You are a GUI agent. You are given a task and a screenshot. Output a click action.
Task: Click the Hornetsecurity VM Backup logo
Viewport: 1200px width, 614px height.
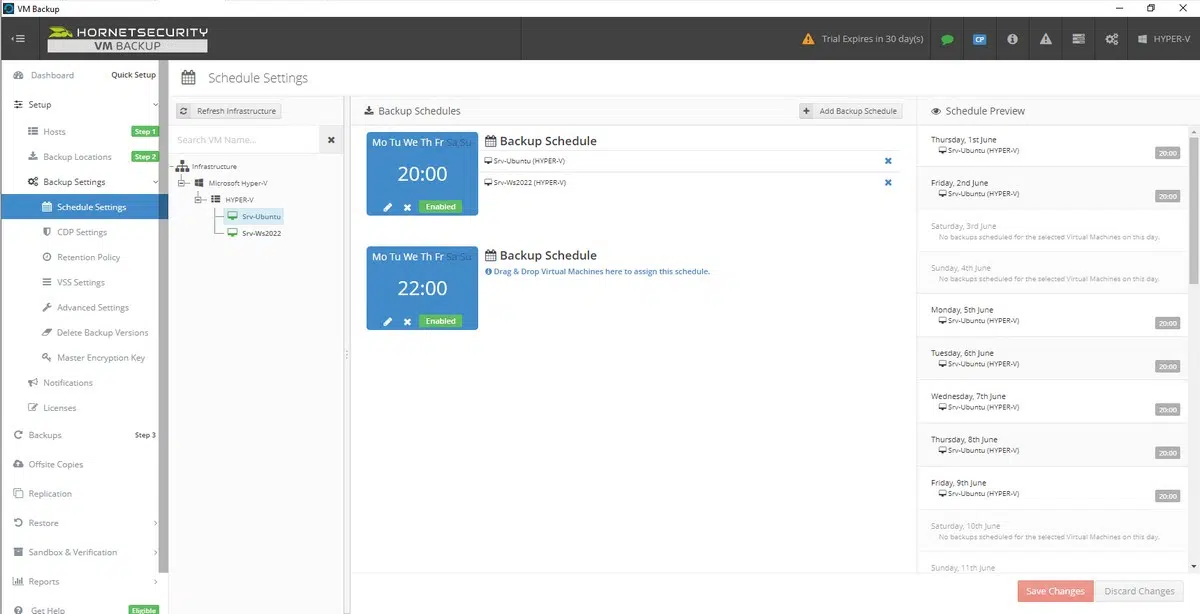127,39
